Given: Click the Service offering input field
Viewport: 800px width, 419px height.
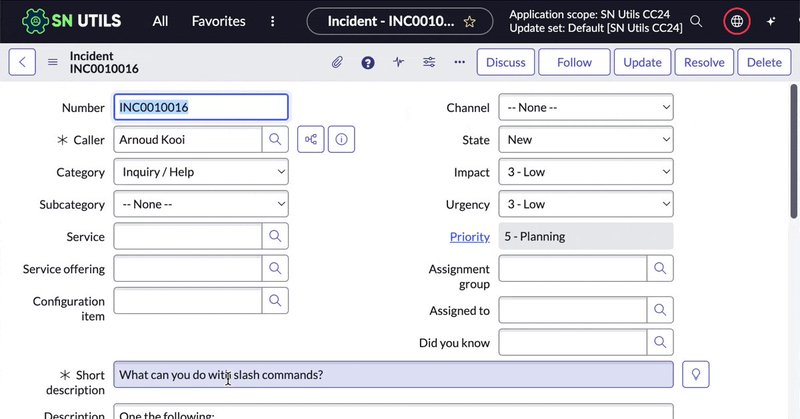Looking at the screenshot, I should [x=188, y=268].
